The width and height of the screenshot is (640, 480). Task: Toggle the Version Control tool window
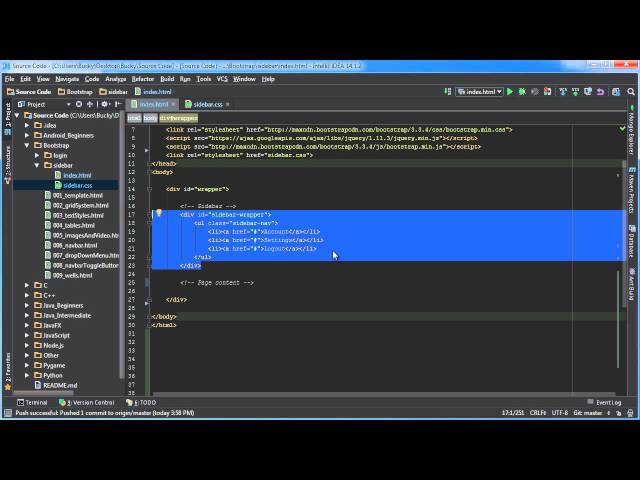click(87, 402)
